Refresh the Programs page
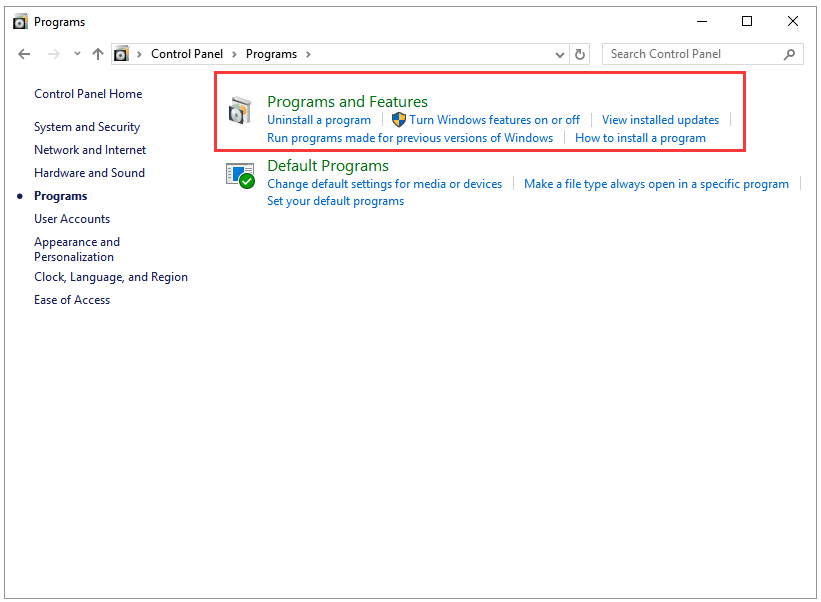 [x=580, y=54]
